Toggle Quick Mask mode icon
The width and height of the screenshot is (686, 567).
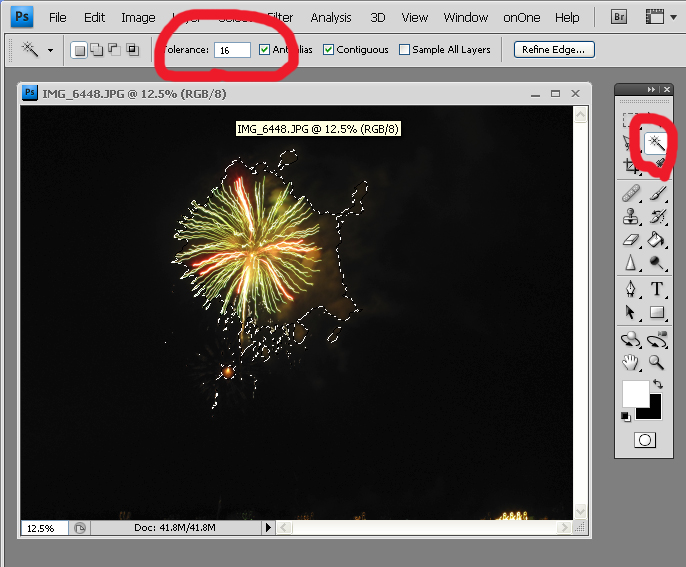click(x=644, y=440)
